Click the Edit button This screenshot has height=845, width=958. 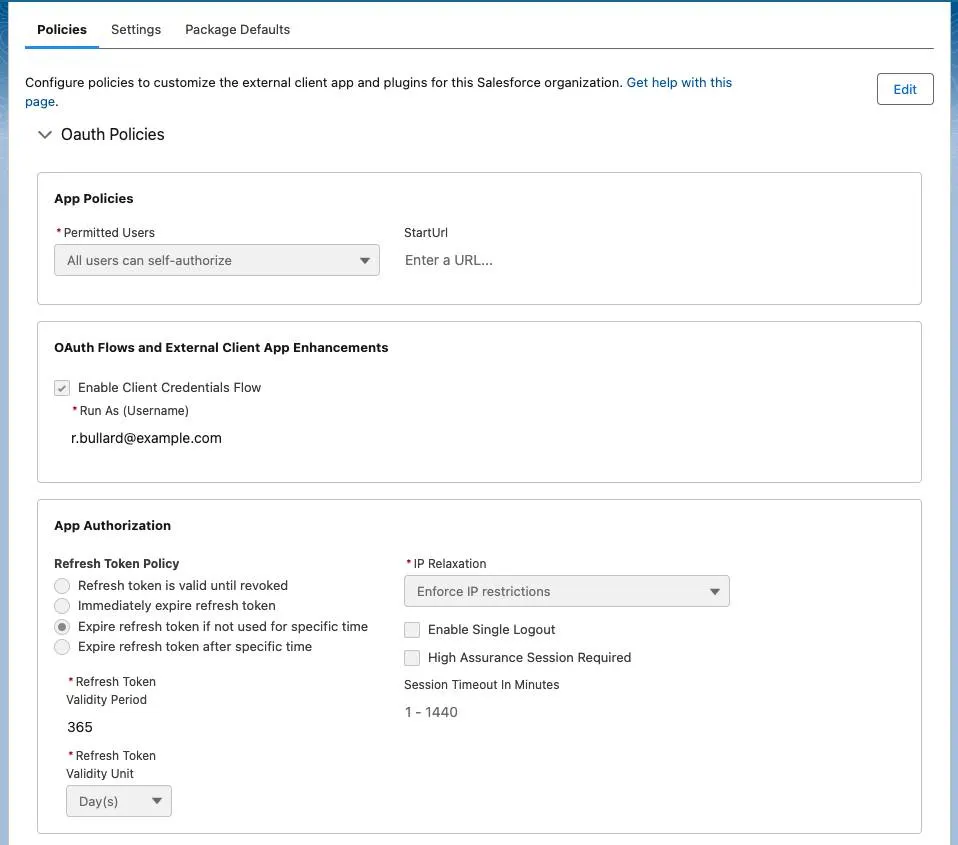pos(905,89)
